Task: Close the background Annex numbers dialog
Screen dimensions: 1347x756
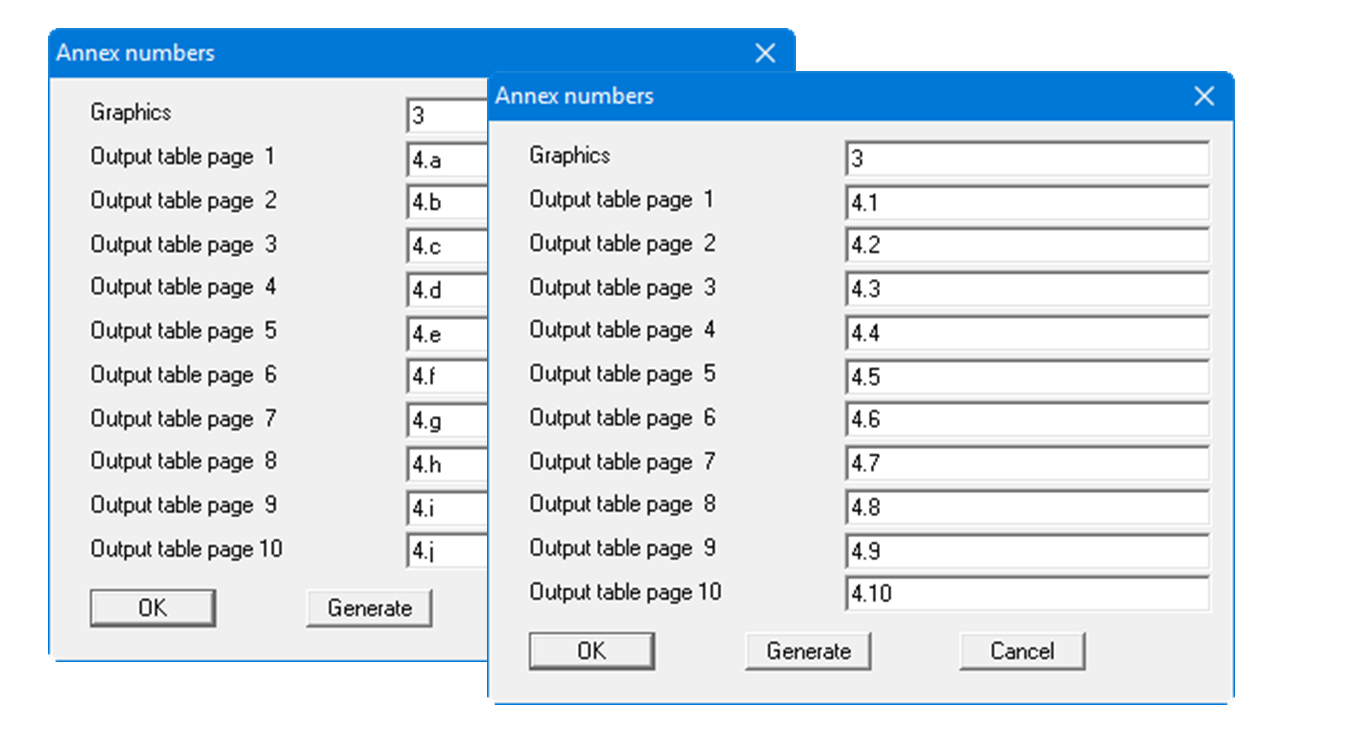Action: pyautogui.click(x=765, y=54)
